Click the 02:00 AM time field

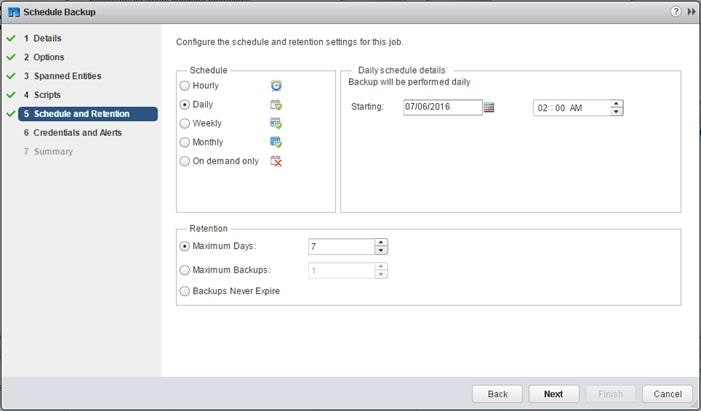pos(572,108)
